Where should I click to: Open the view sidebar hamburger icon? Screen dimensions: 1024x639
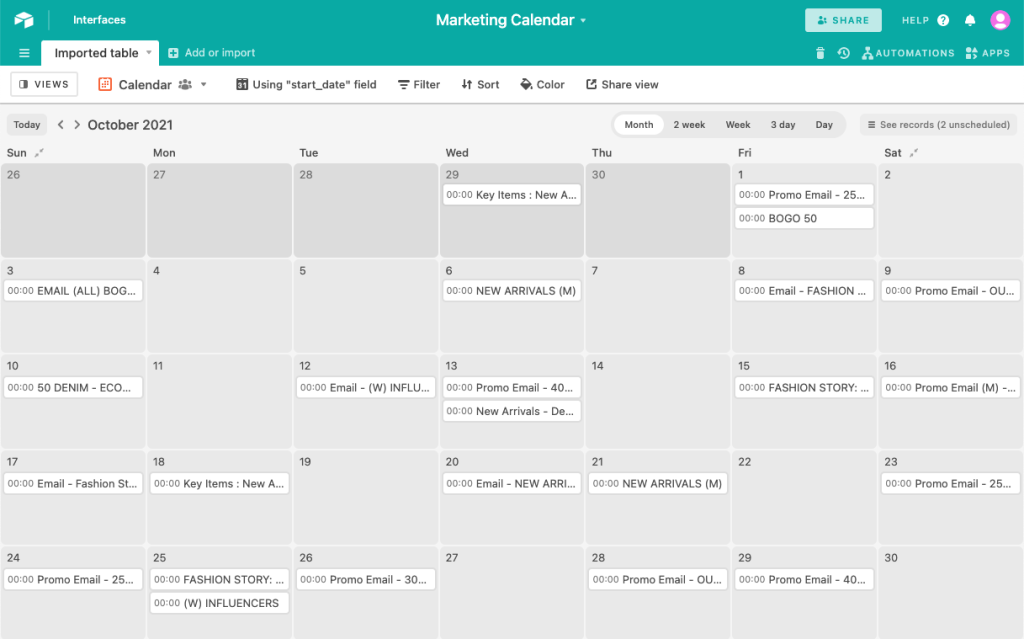pyautogui.click(x=24, y=52)
